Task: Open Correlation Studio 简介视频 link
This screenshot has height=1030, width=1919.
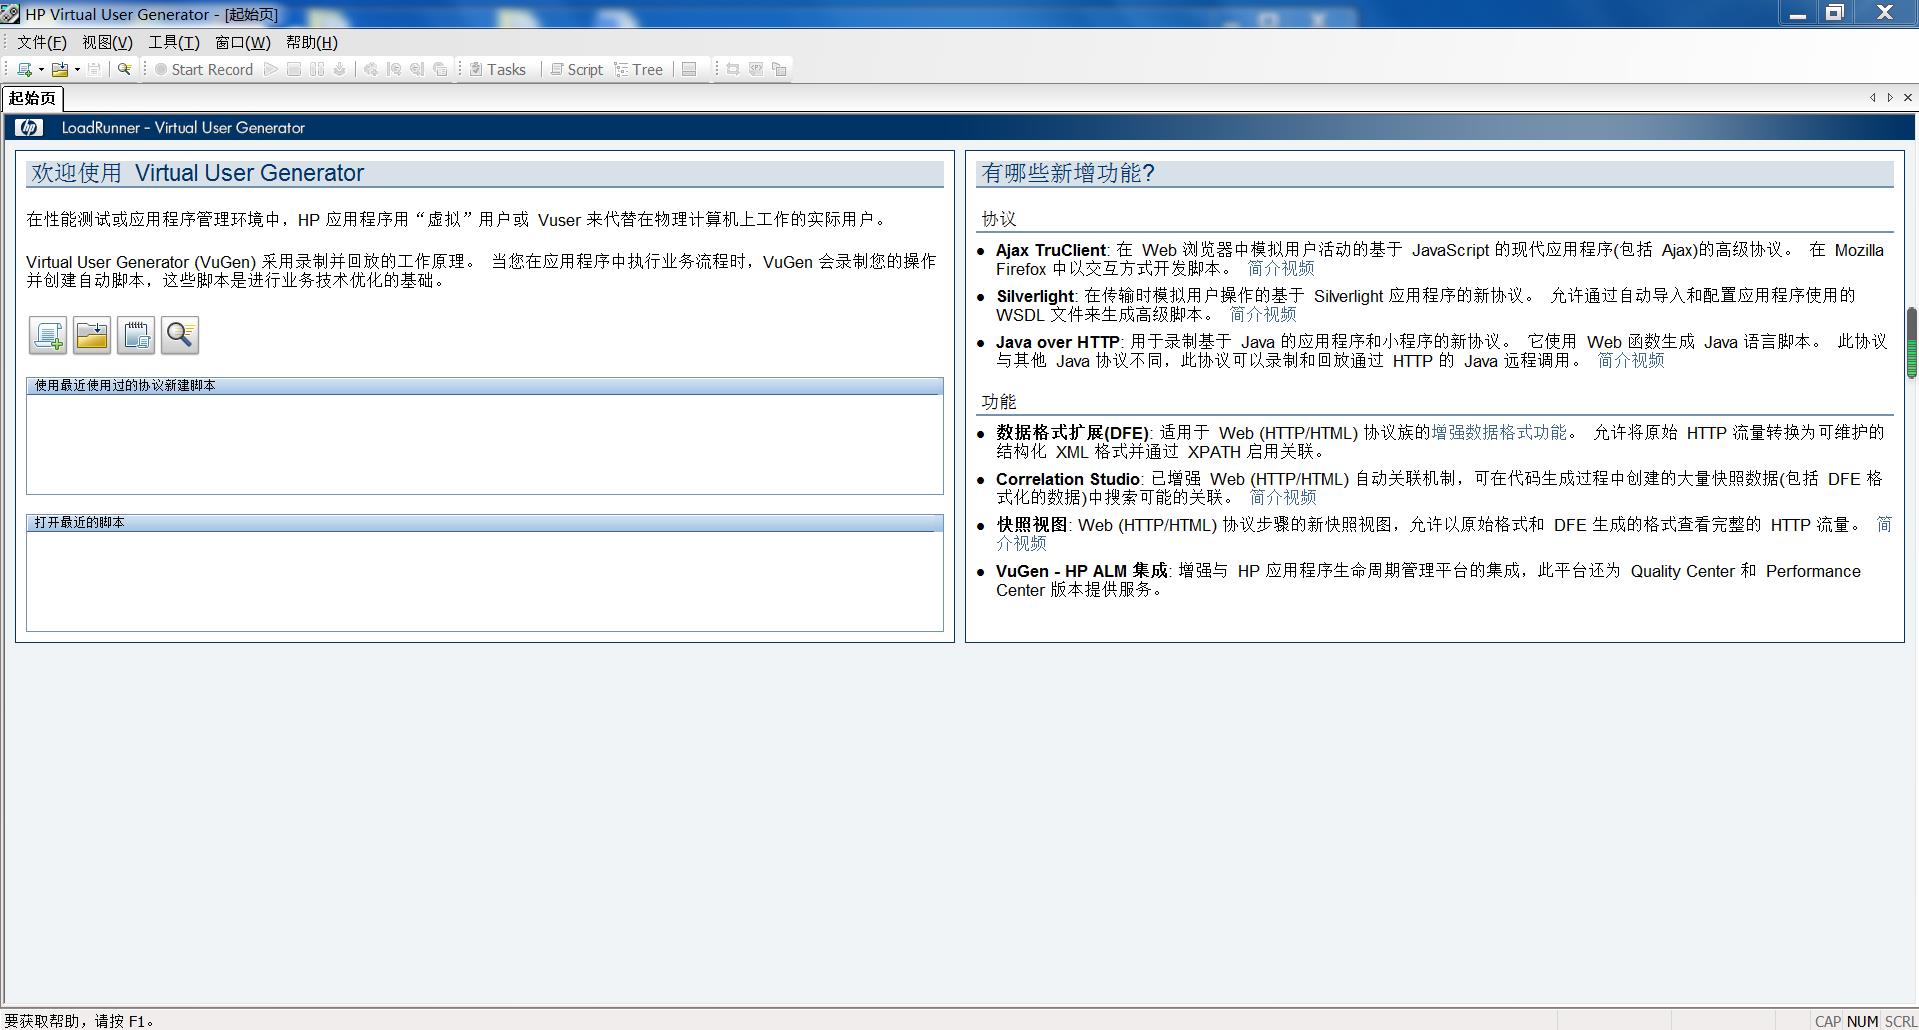Action: click(1282, 498)
